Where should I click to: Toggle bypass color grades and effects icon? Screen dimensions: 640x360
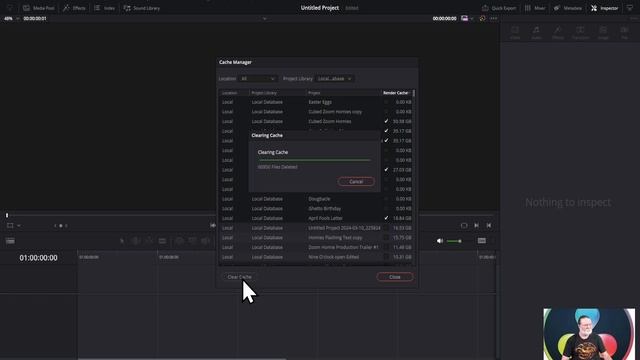click(x=482, y=18)
